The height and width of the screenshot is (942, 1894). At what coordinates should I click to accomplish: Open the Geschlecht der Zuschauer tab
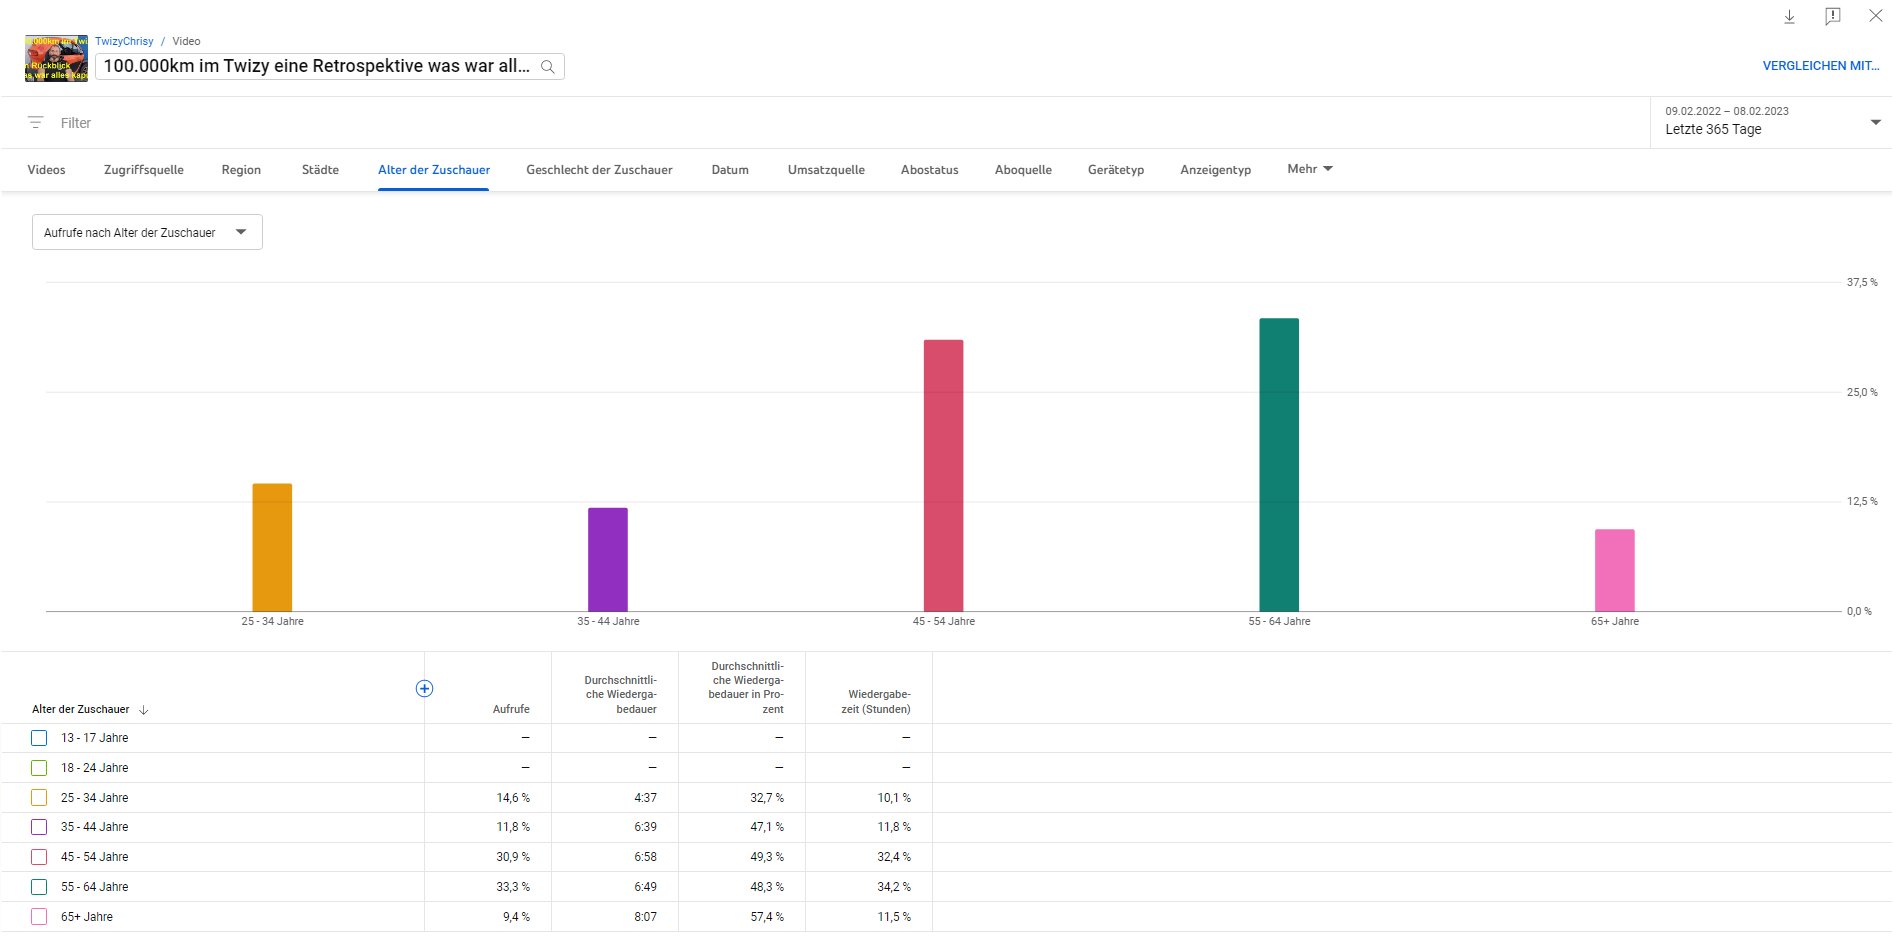[x=599, y=170]
